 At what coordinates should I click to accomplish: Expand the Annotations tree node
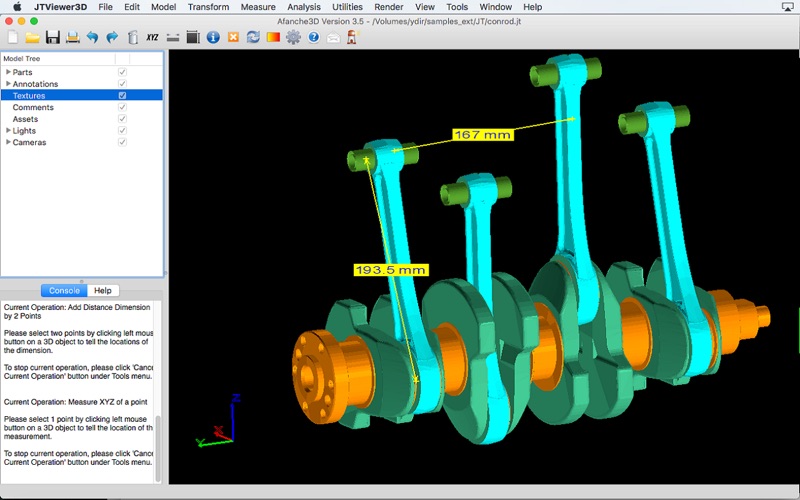pos(8,84)
